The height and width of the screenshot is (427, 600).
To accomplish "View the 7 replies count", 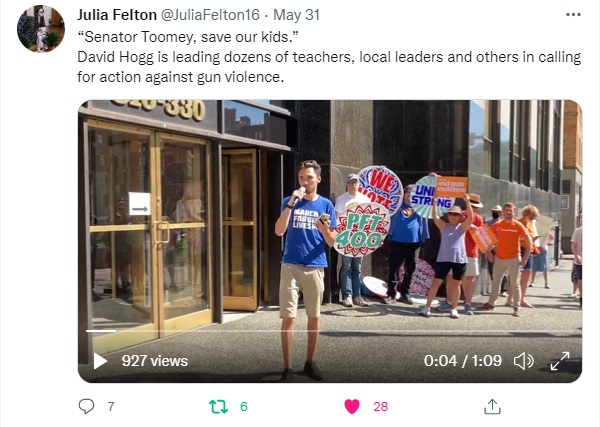I will point(111,406).
